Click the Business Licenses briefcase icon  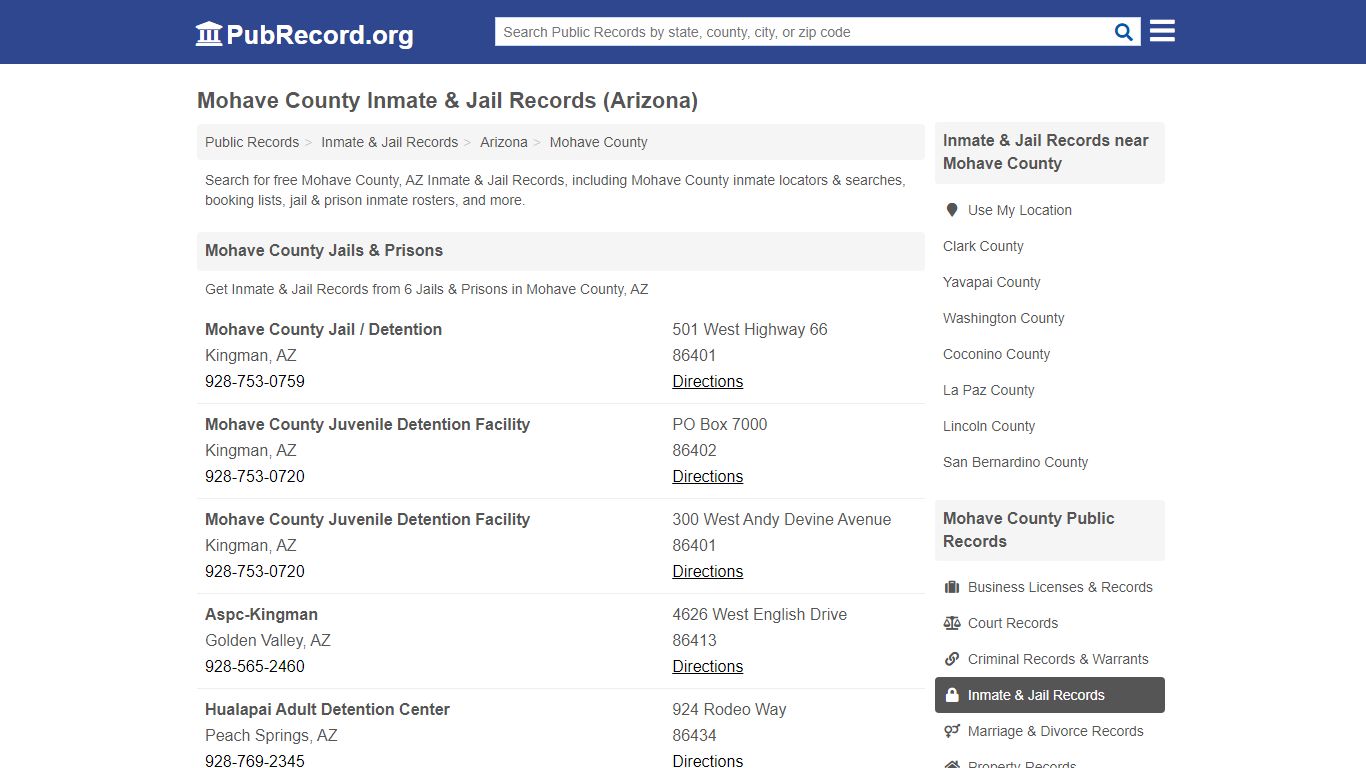coord(952,587)
